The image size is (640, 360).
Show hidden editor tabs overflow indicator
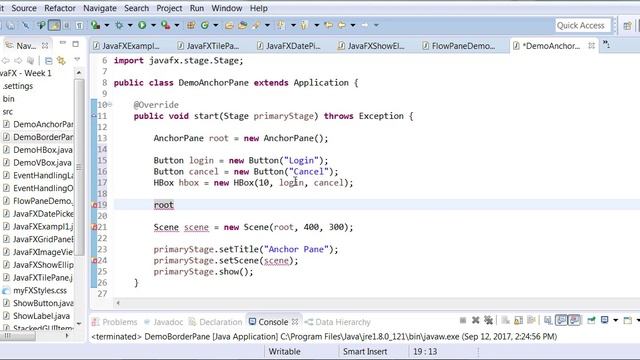pyautogui.click(x=607, y=45)
